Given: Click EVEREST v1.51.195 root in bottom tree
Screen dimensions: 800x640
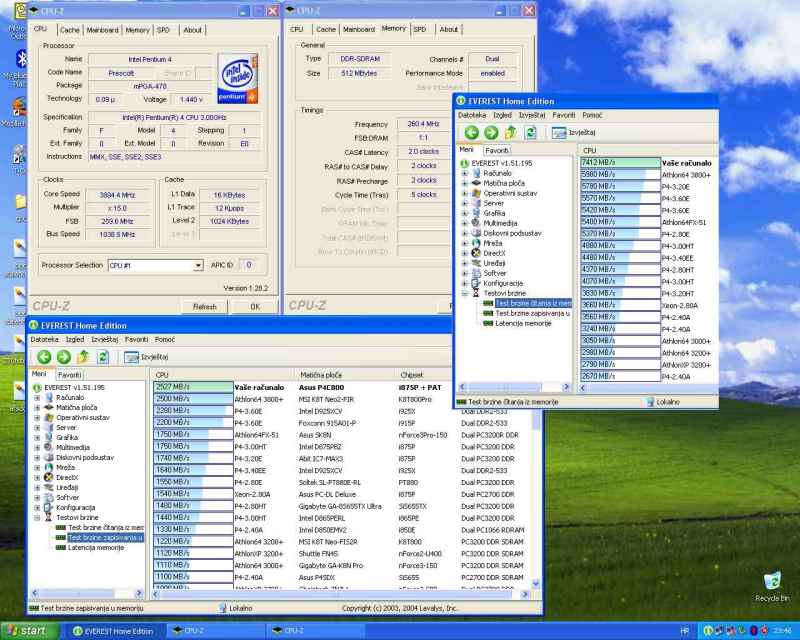Looking at the screenshot, I should click(74, 387).
